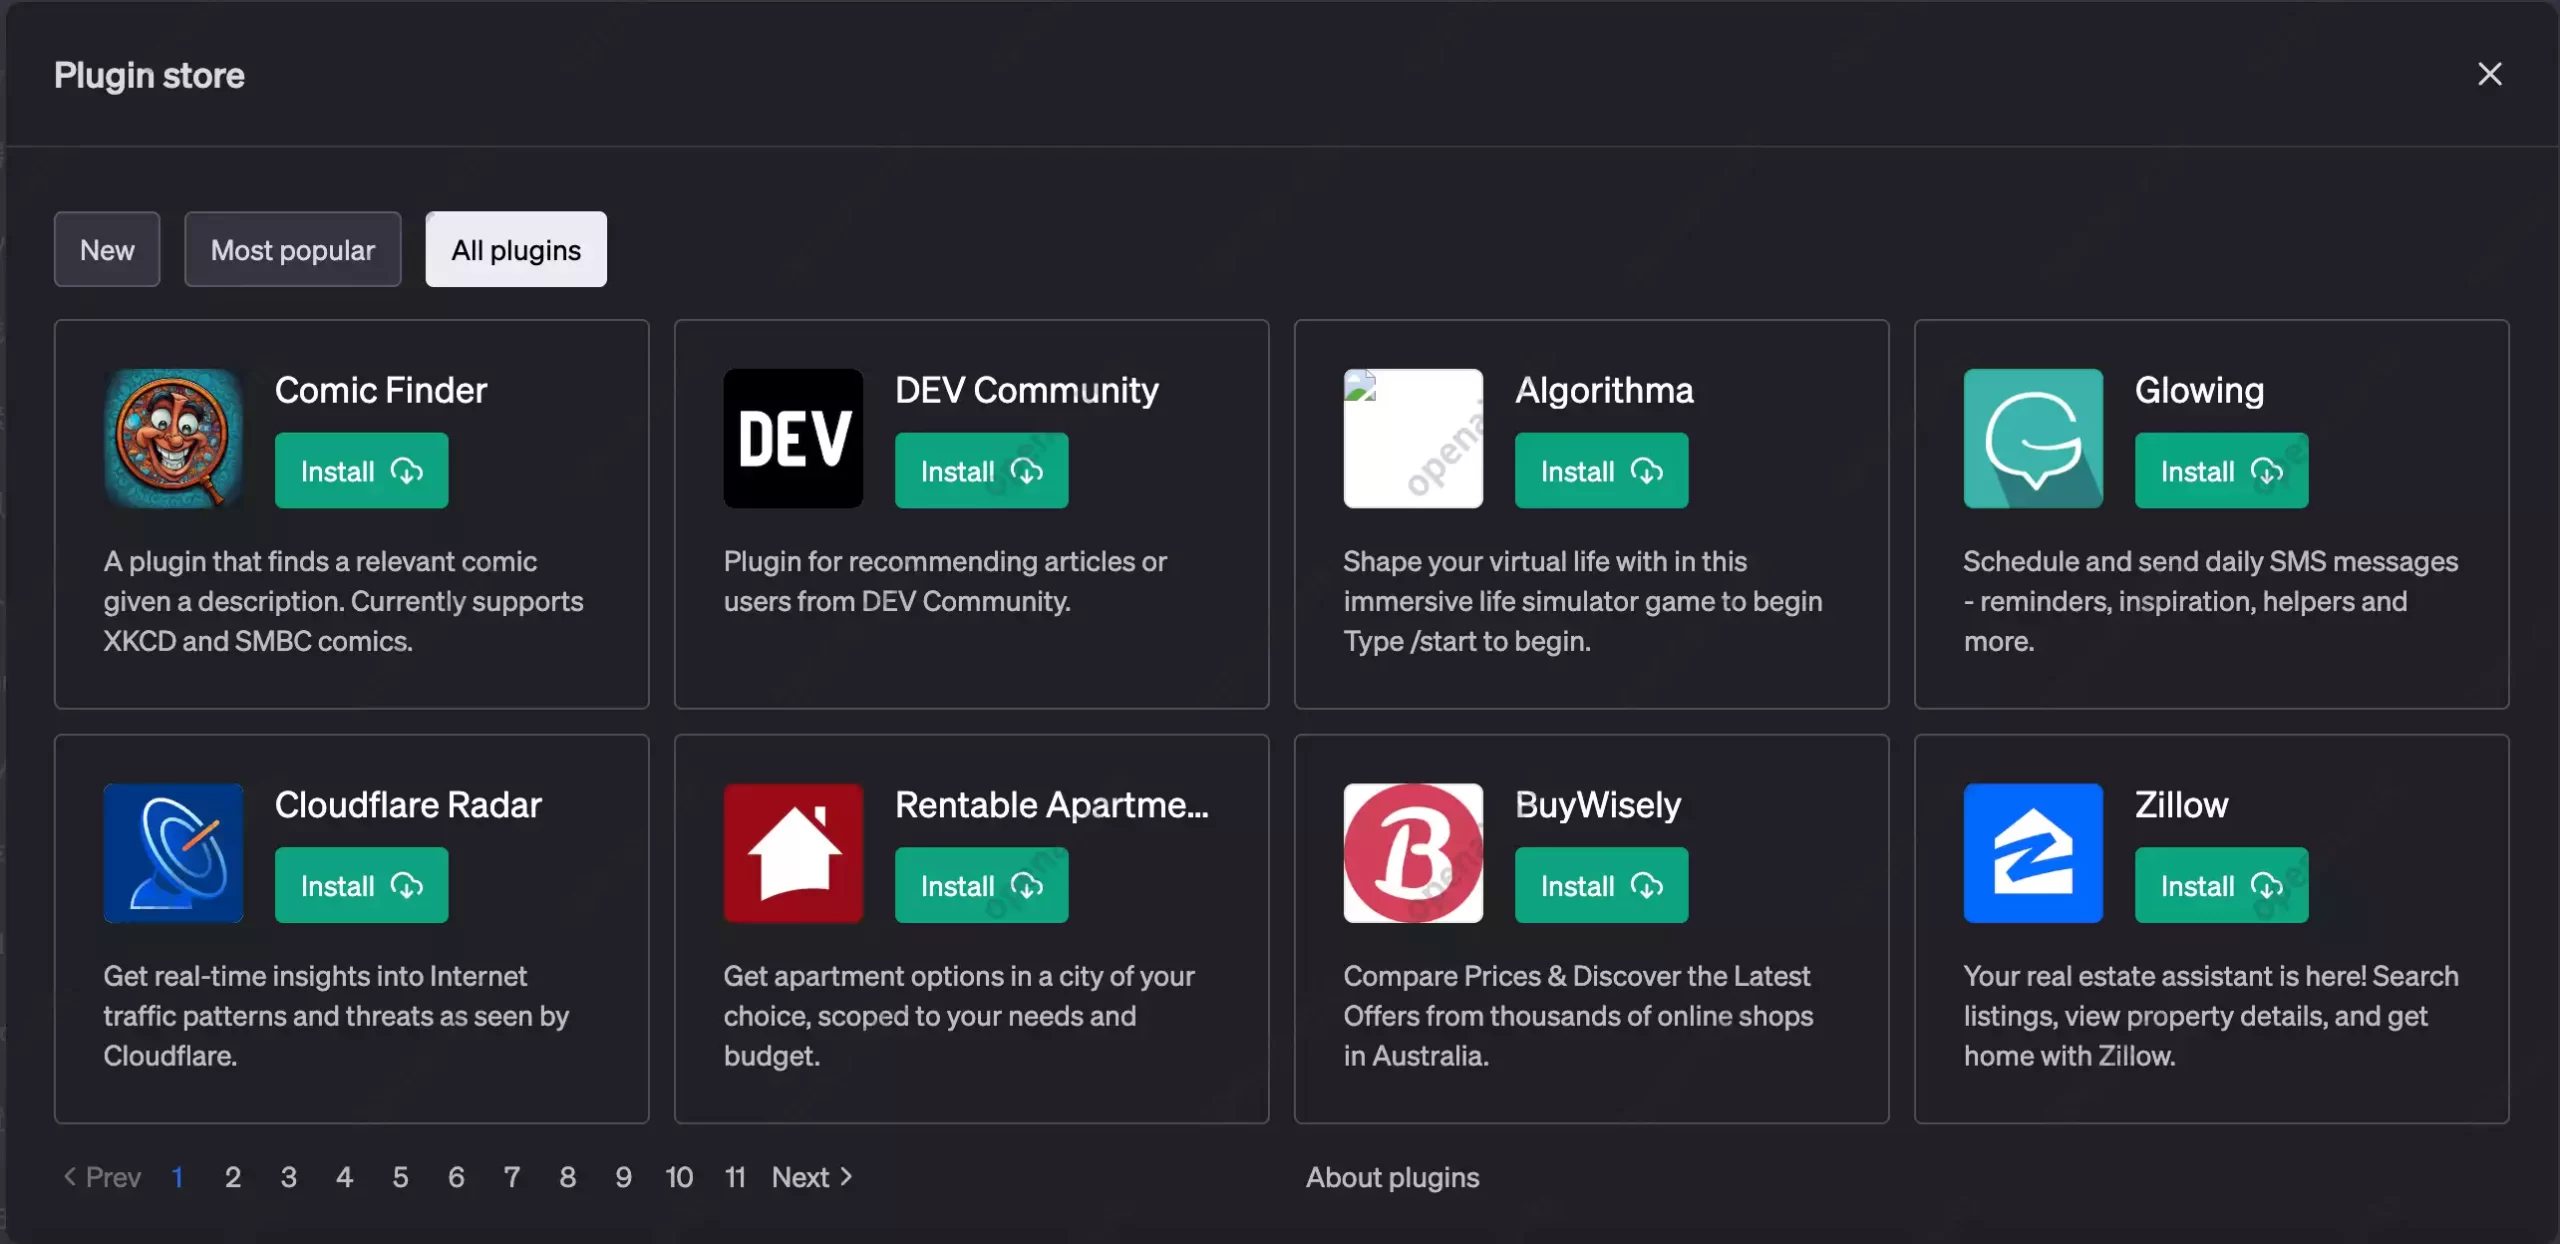Click the BuyWisely red B logo
The image size is (2560, 1244).
[1413, 853]
